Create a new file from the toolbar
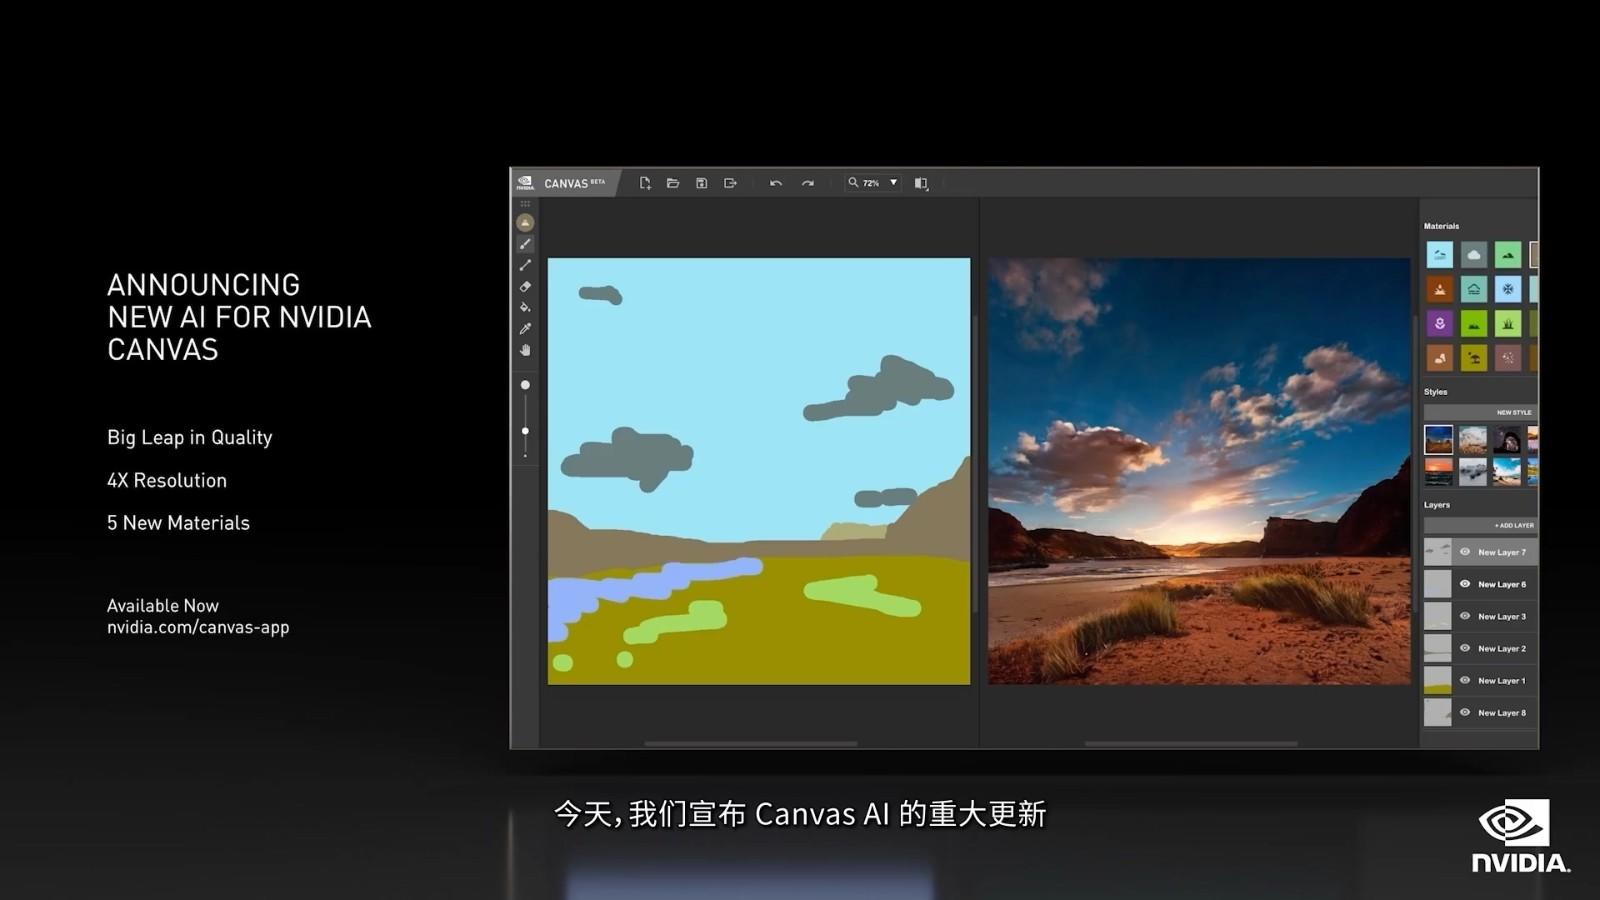 click(645, 183)
